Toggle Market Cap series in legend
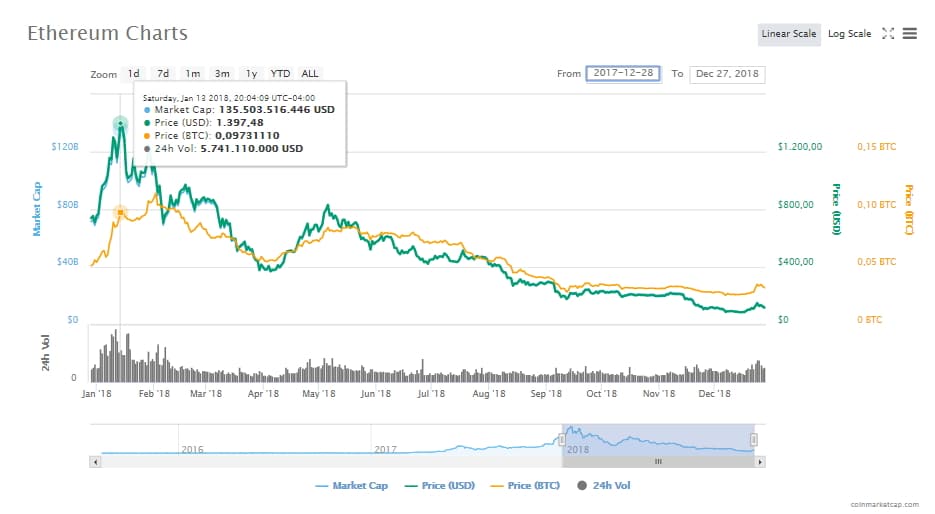 tap(351, 486)
